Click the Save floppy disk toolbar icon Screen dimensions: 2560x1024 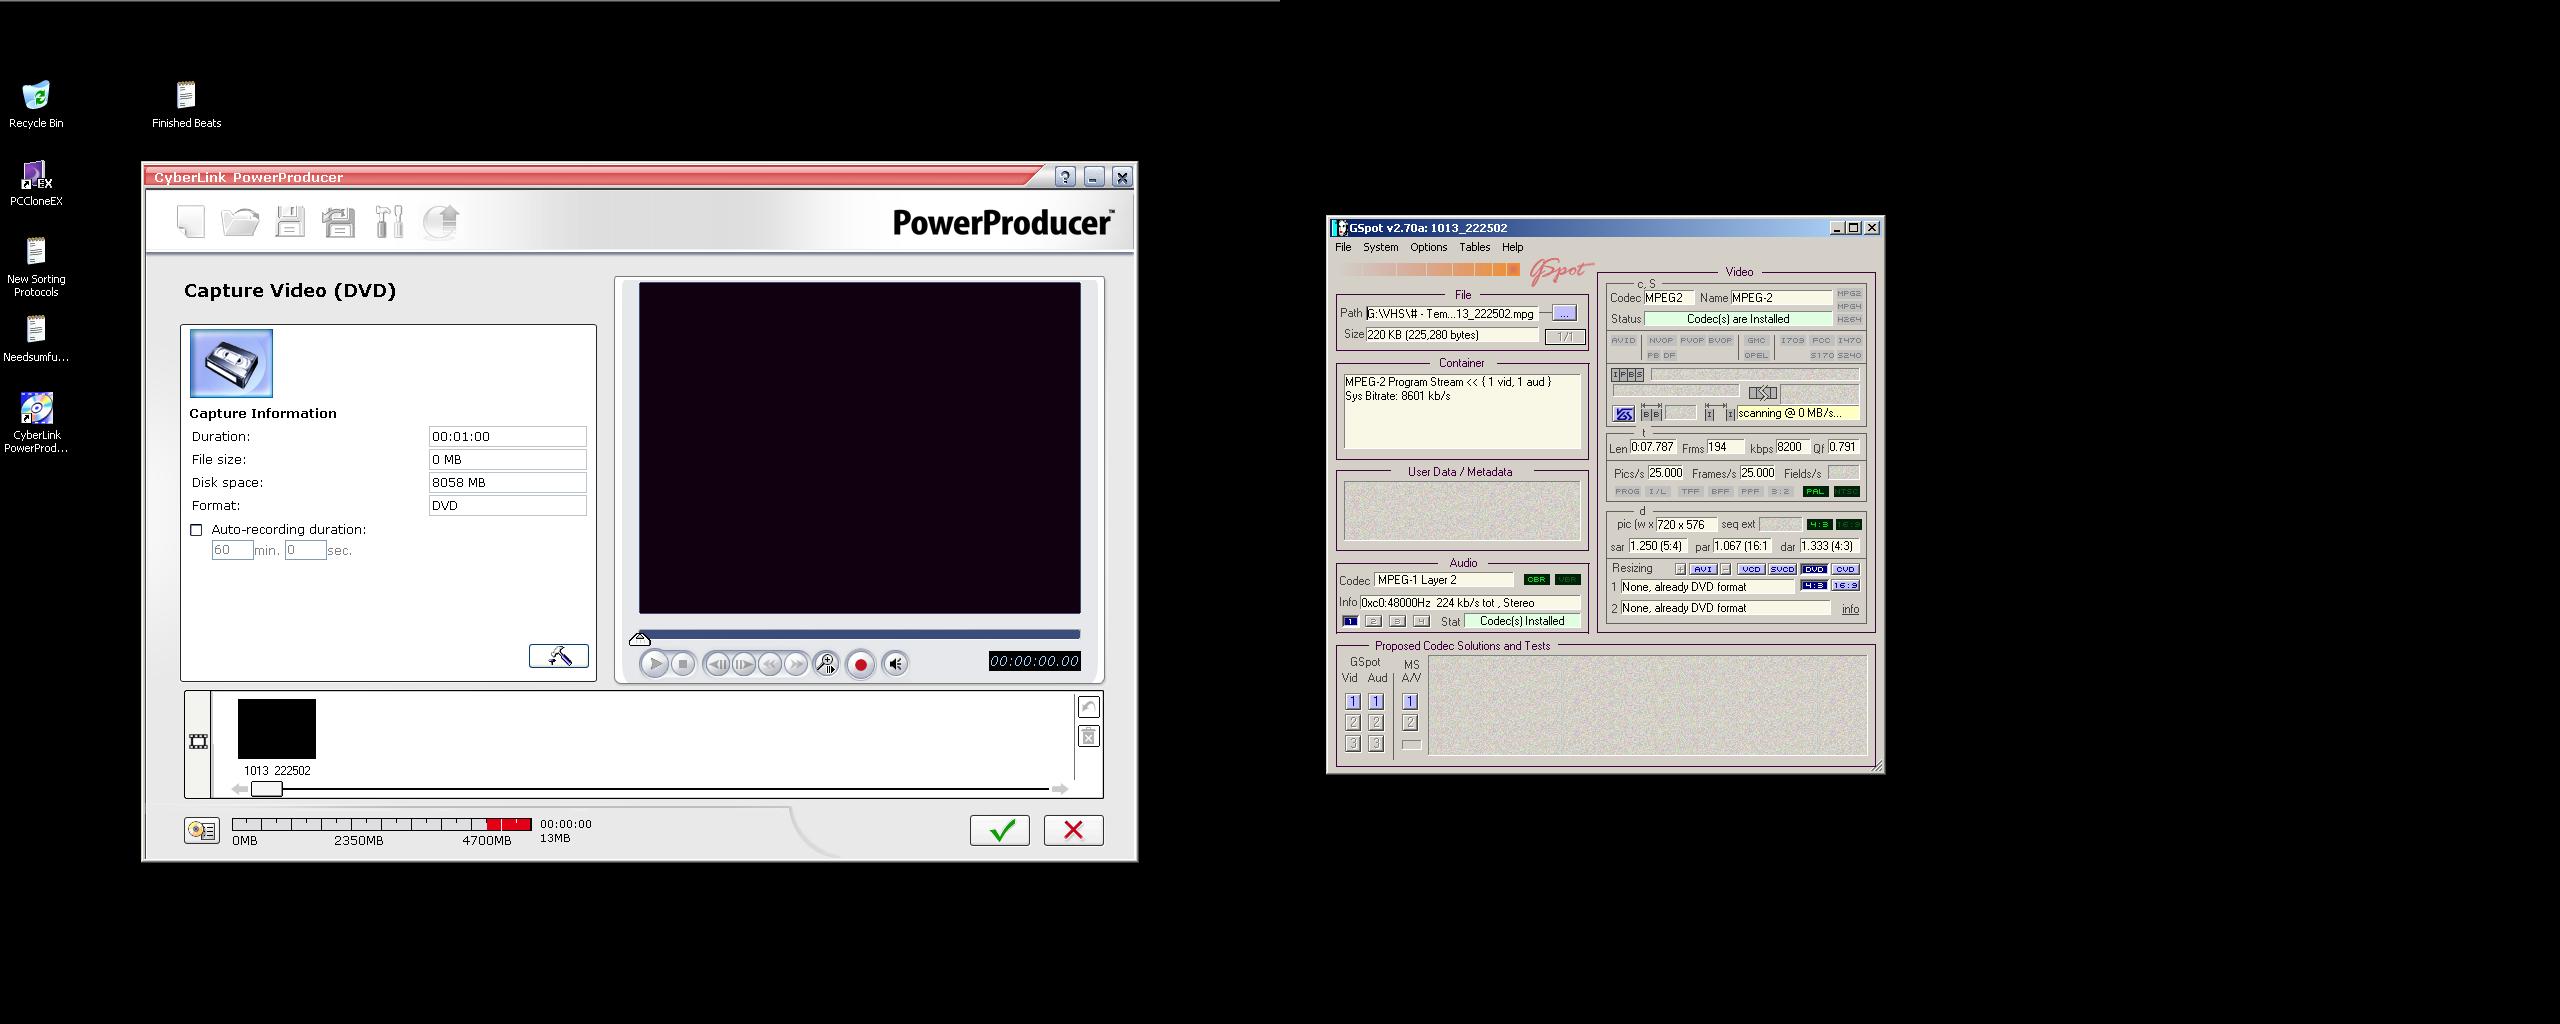coord(290,221)
